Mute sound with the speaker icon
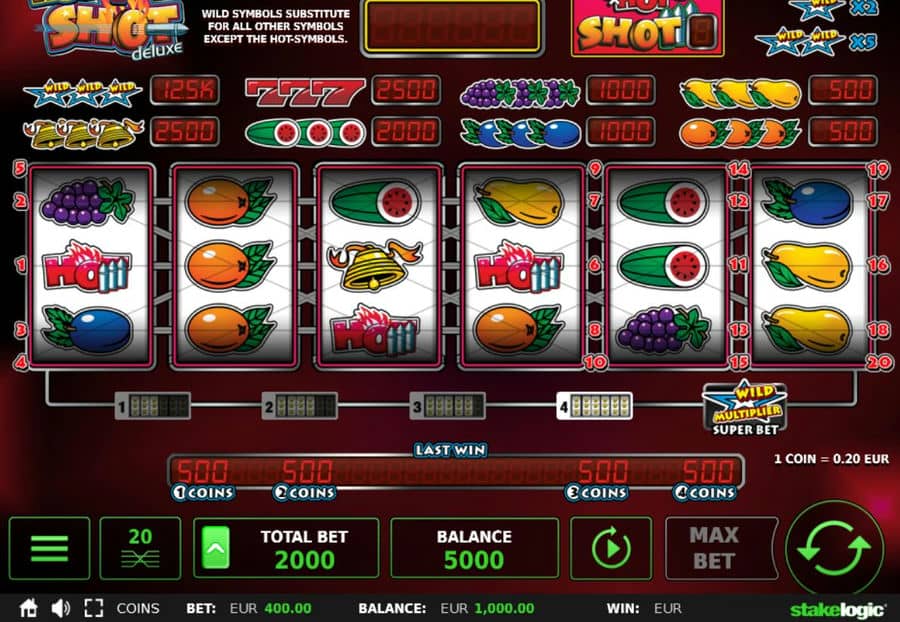Screen dimensions: 900x622 (60, 608)
